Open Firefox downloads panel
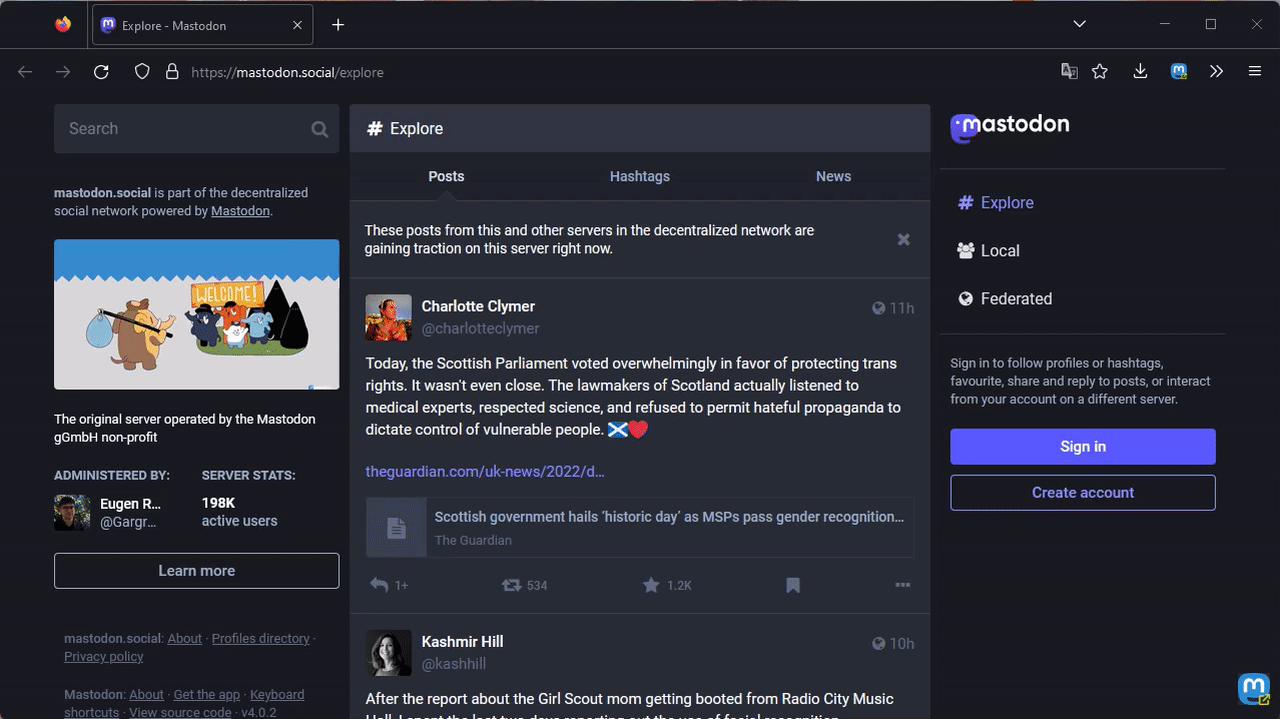 pos(1140,72)
